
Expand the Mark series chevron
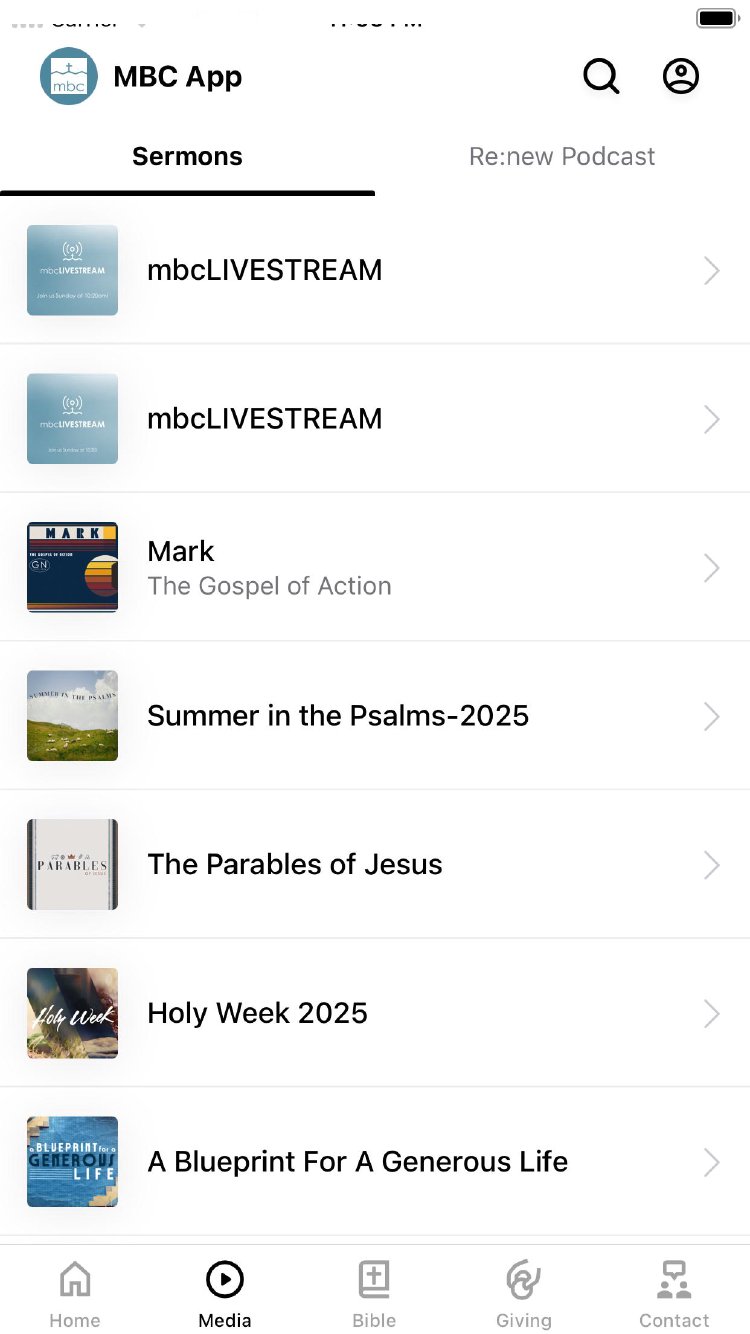point(711,568)
